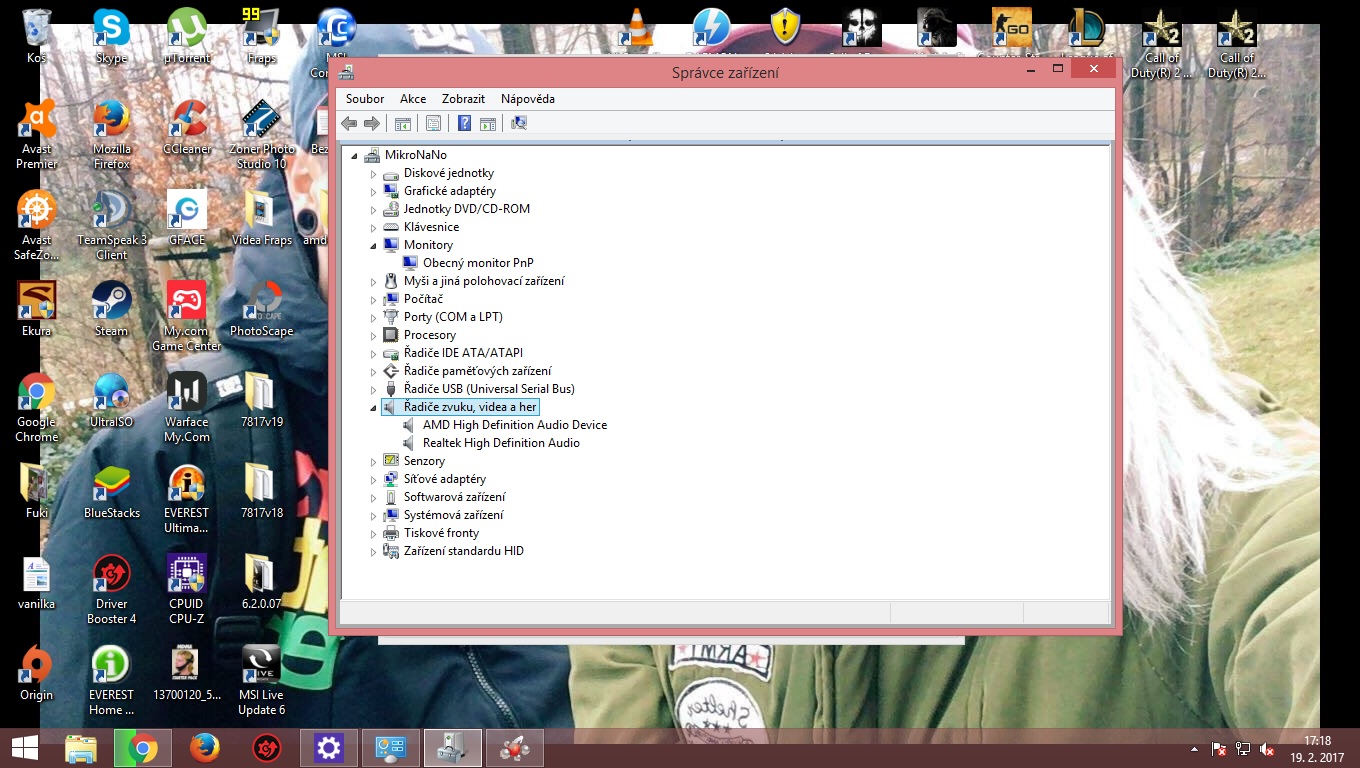Click the muted volume tray icon

click(x=1267, y=748)
